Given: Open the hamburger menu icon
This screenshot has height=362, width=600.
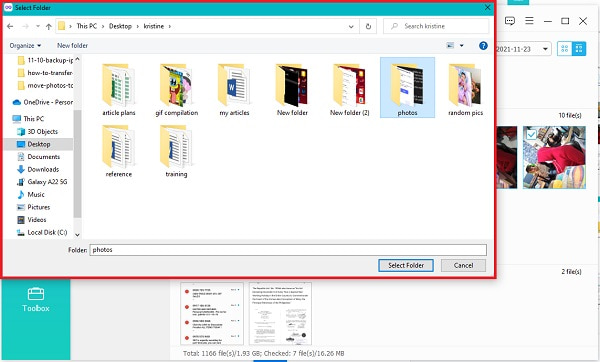Looking at the screenshot, I should pos(529,20).
